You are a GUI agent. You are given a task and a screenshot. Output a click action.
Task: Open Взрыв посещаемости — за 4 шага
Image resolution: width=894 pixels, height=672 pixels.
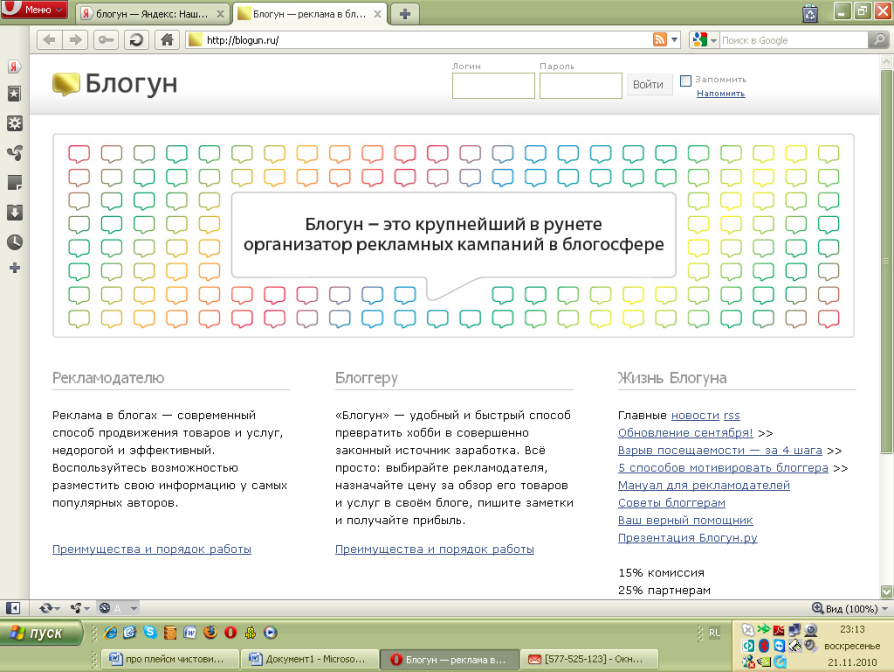coord(720,450)
